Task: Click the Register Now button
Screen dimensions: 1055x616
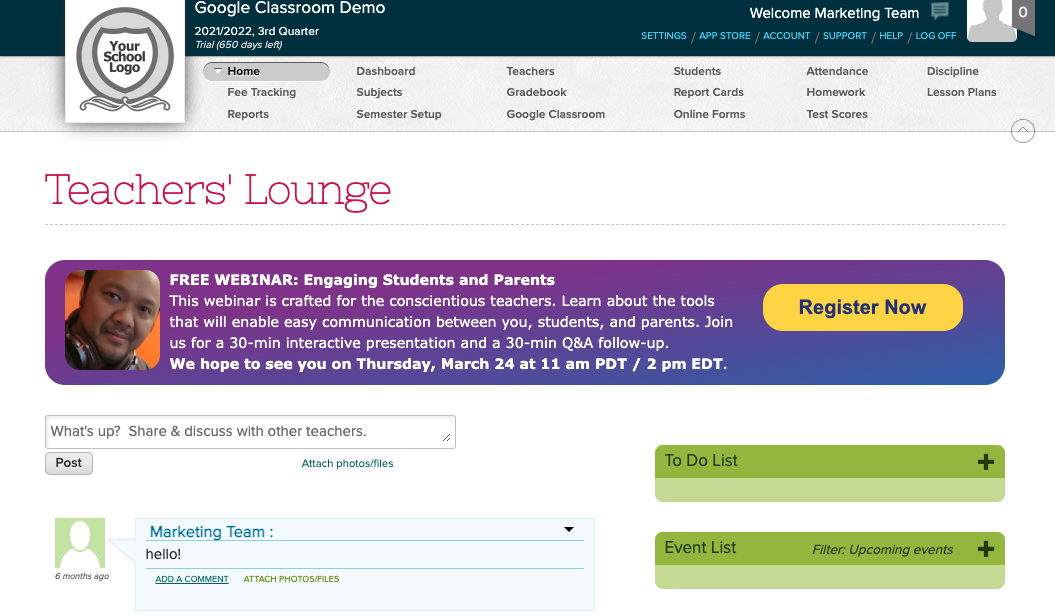Action: pyautogui.click(x=862, y=308)
